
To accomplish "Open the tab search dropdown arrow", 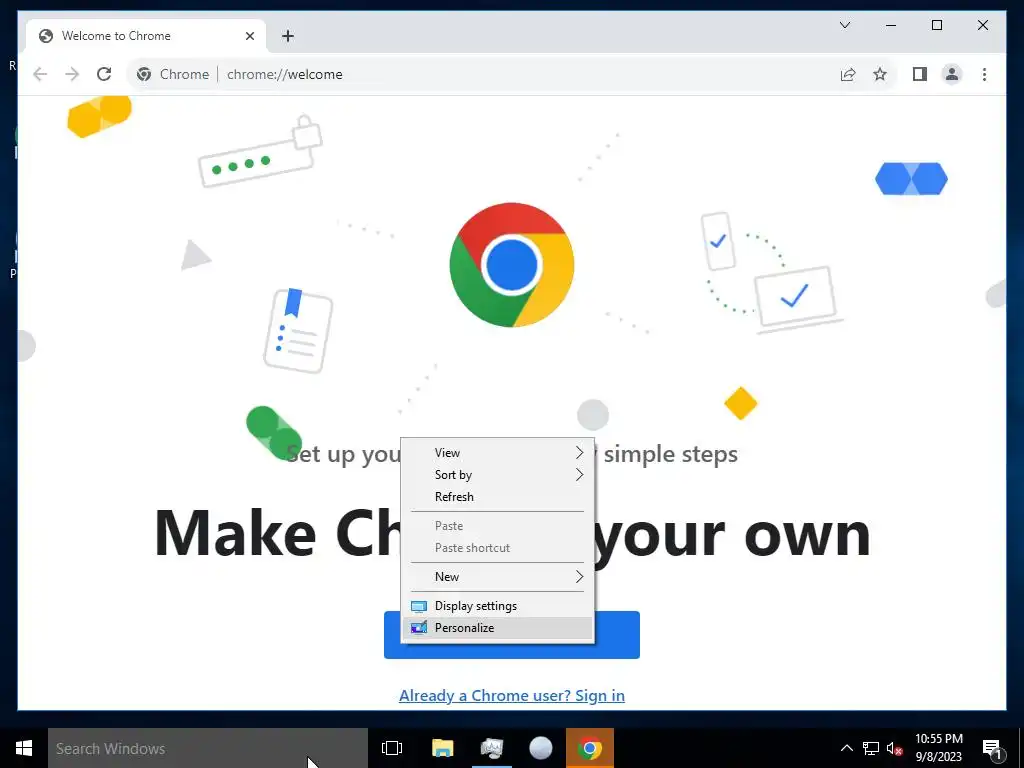I will [x=844, y=25].
